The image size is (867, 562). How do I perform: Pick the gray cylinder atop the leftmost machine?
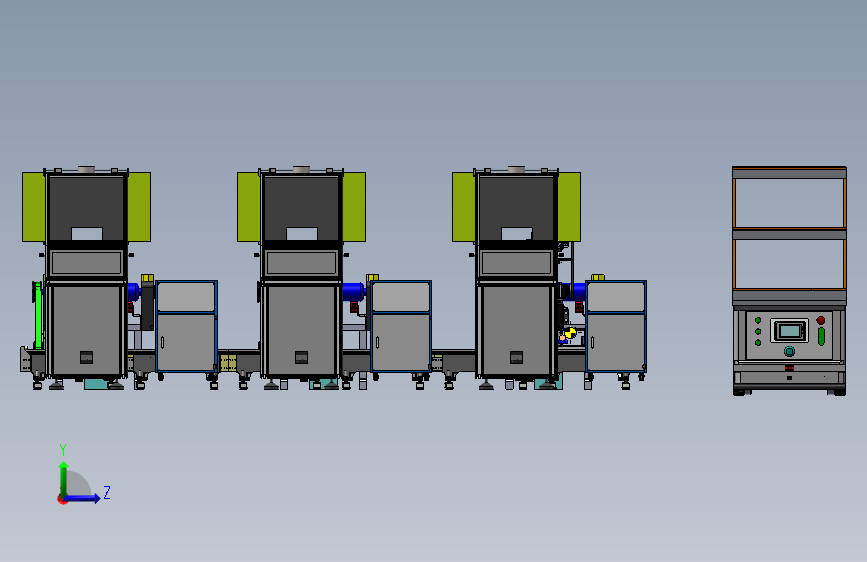(x=86, y=169)
